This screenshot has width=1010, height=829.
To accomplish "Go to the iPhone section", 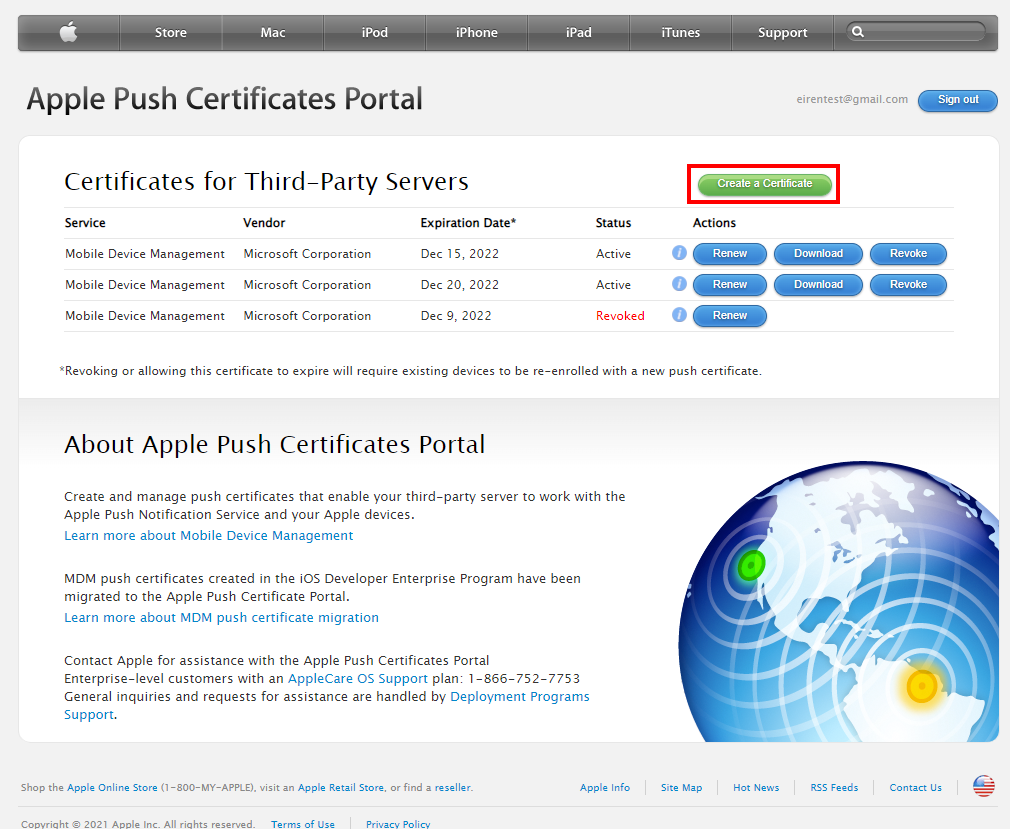I will coord(477,32).
